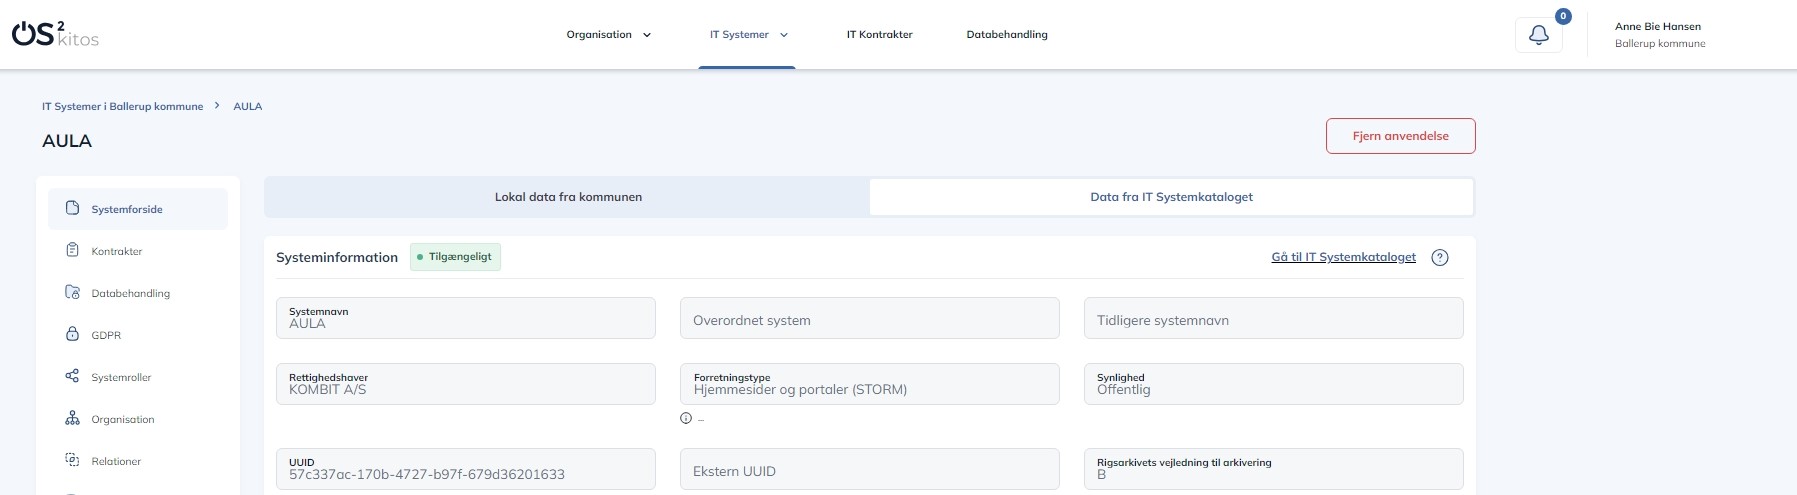The width and height of the screenshot is (1797, 495).
Task: Open help icon beside IT Systemkataloget link
Action: (x=1440, y=257)
